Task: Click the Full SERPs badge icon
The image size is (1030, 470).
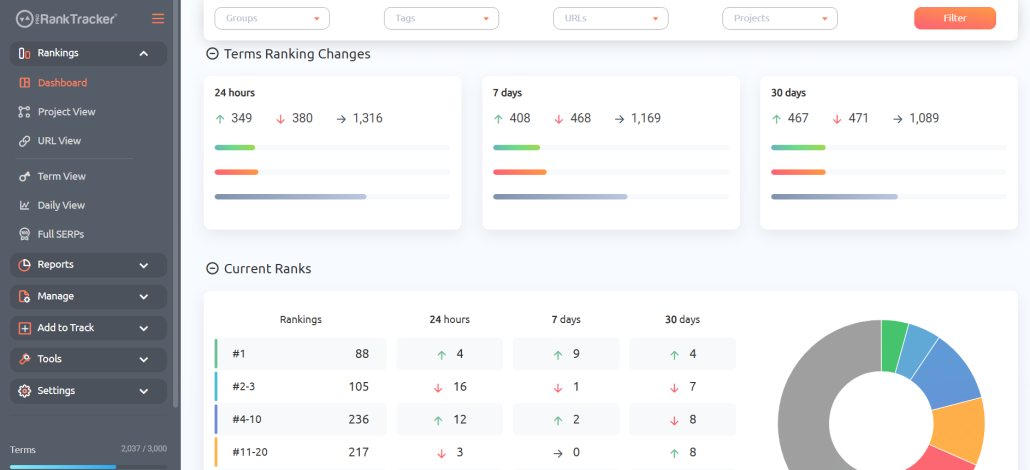Action: (x=24, y=234)
